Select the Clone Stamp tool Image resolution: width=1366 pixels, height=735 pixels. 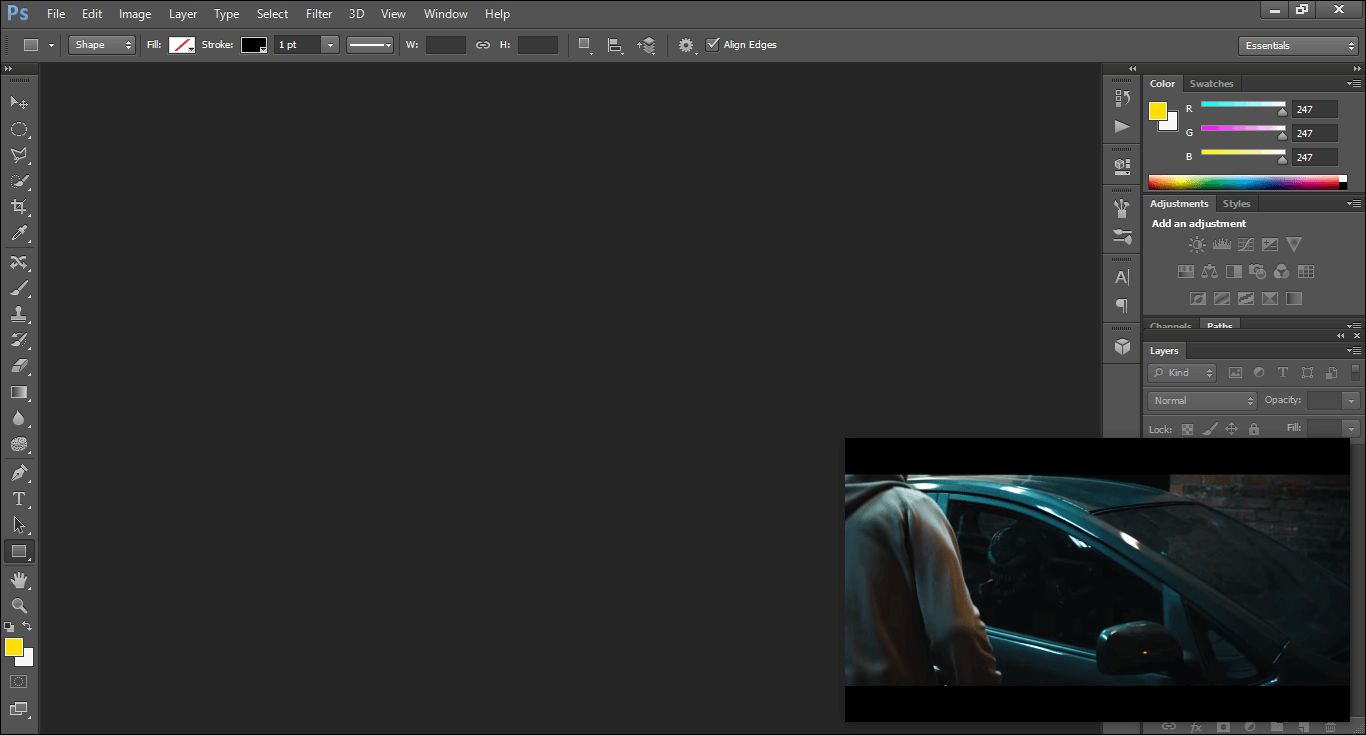click(19, 314)
